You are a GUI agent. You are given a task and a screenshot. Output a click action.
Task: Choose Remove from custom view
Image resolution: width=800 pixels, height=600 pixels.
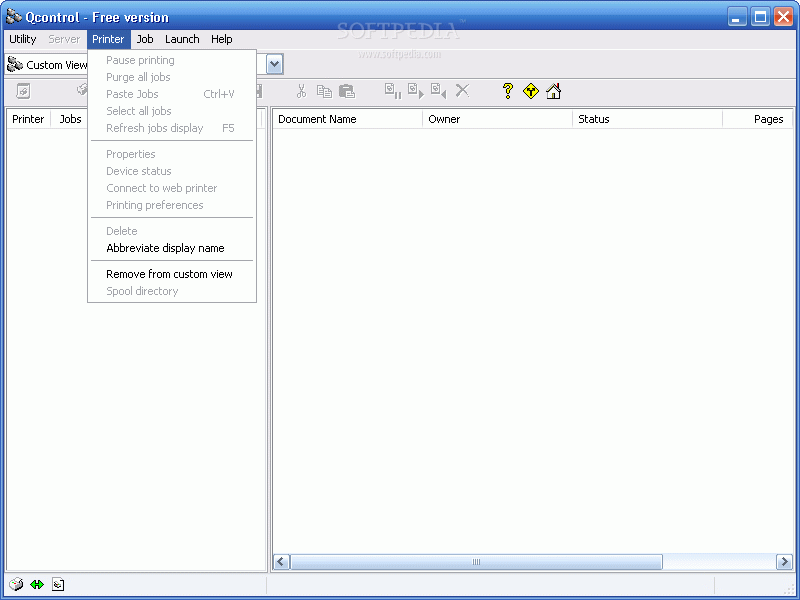172,274
